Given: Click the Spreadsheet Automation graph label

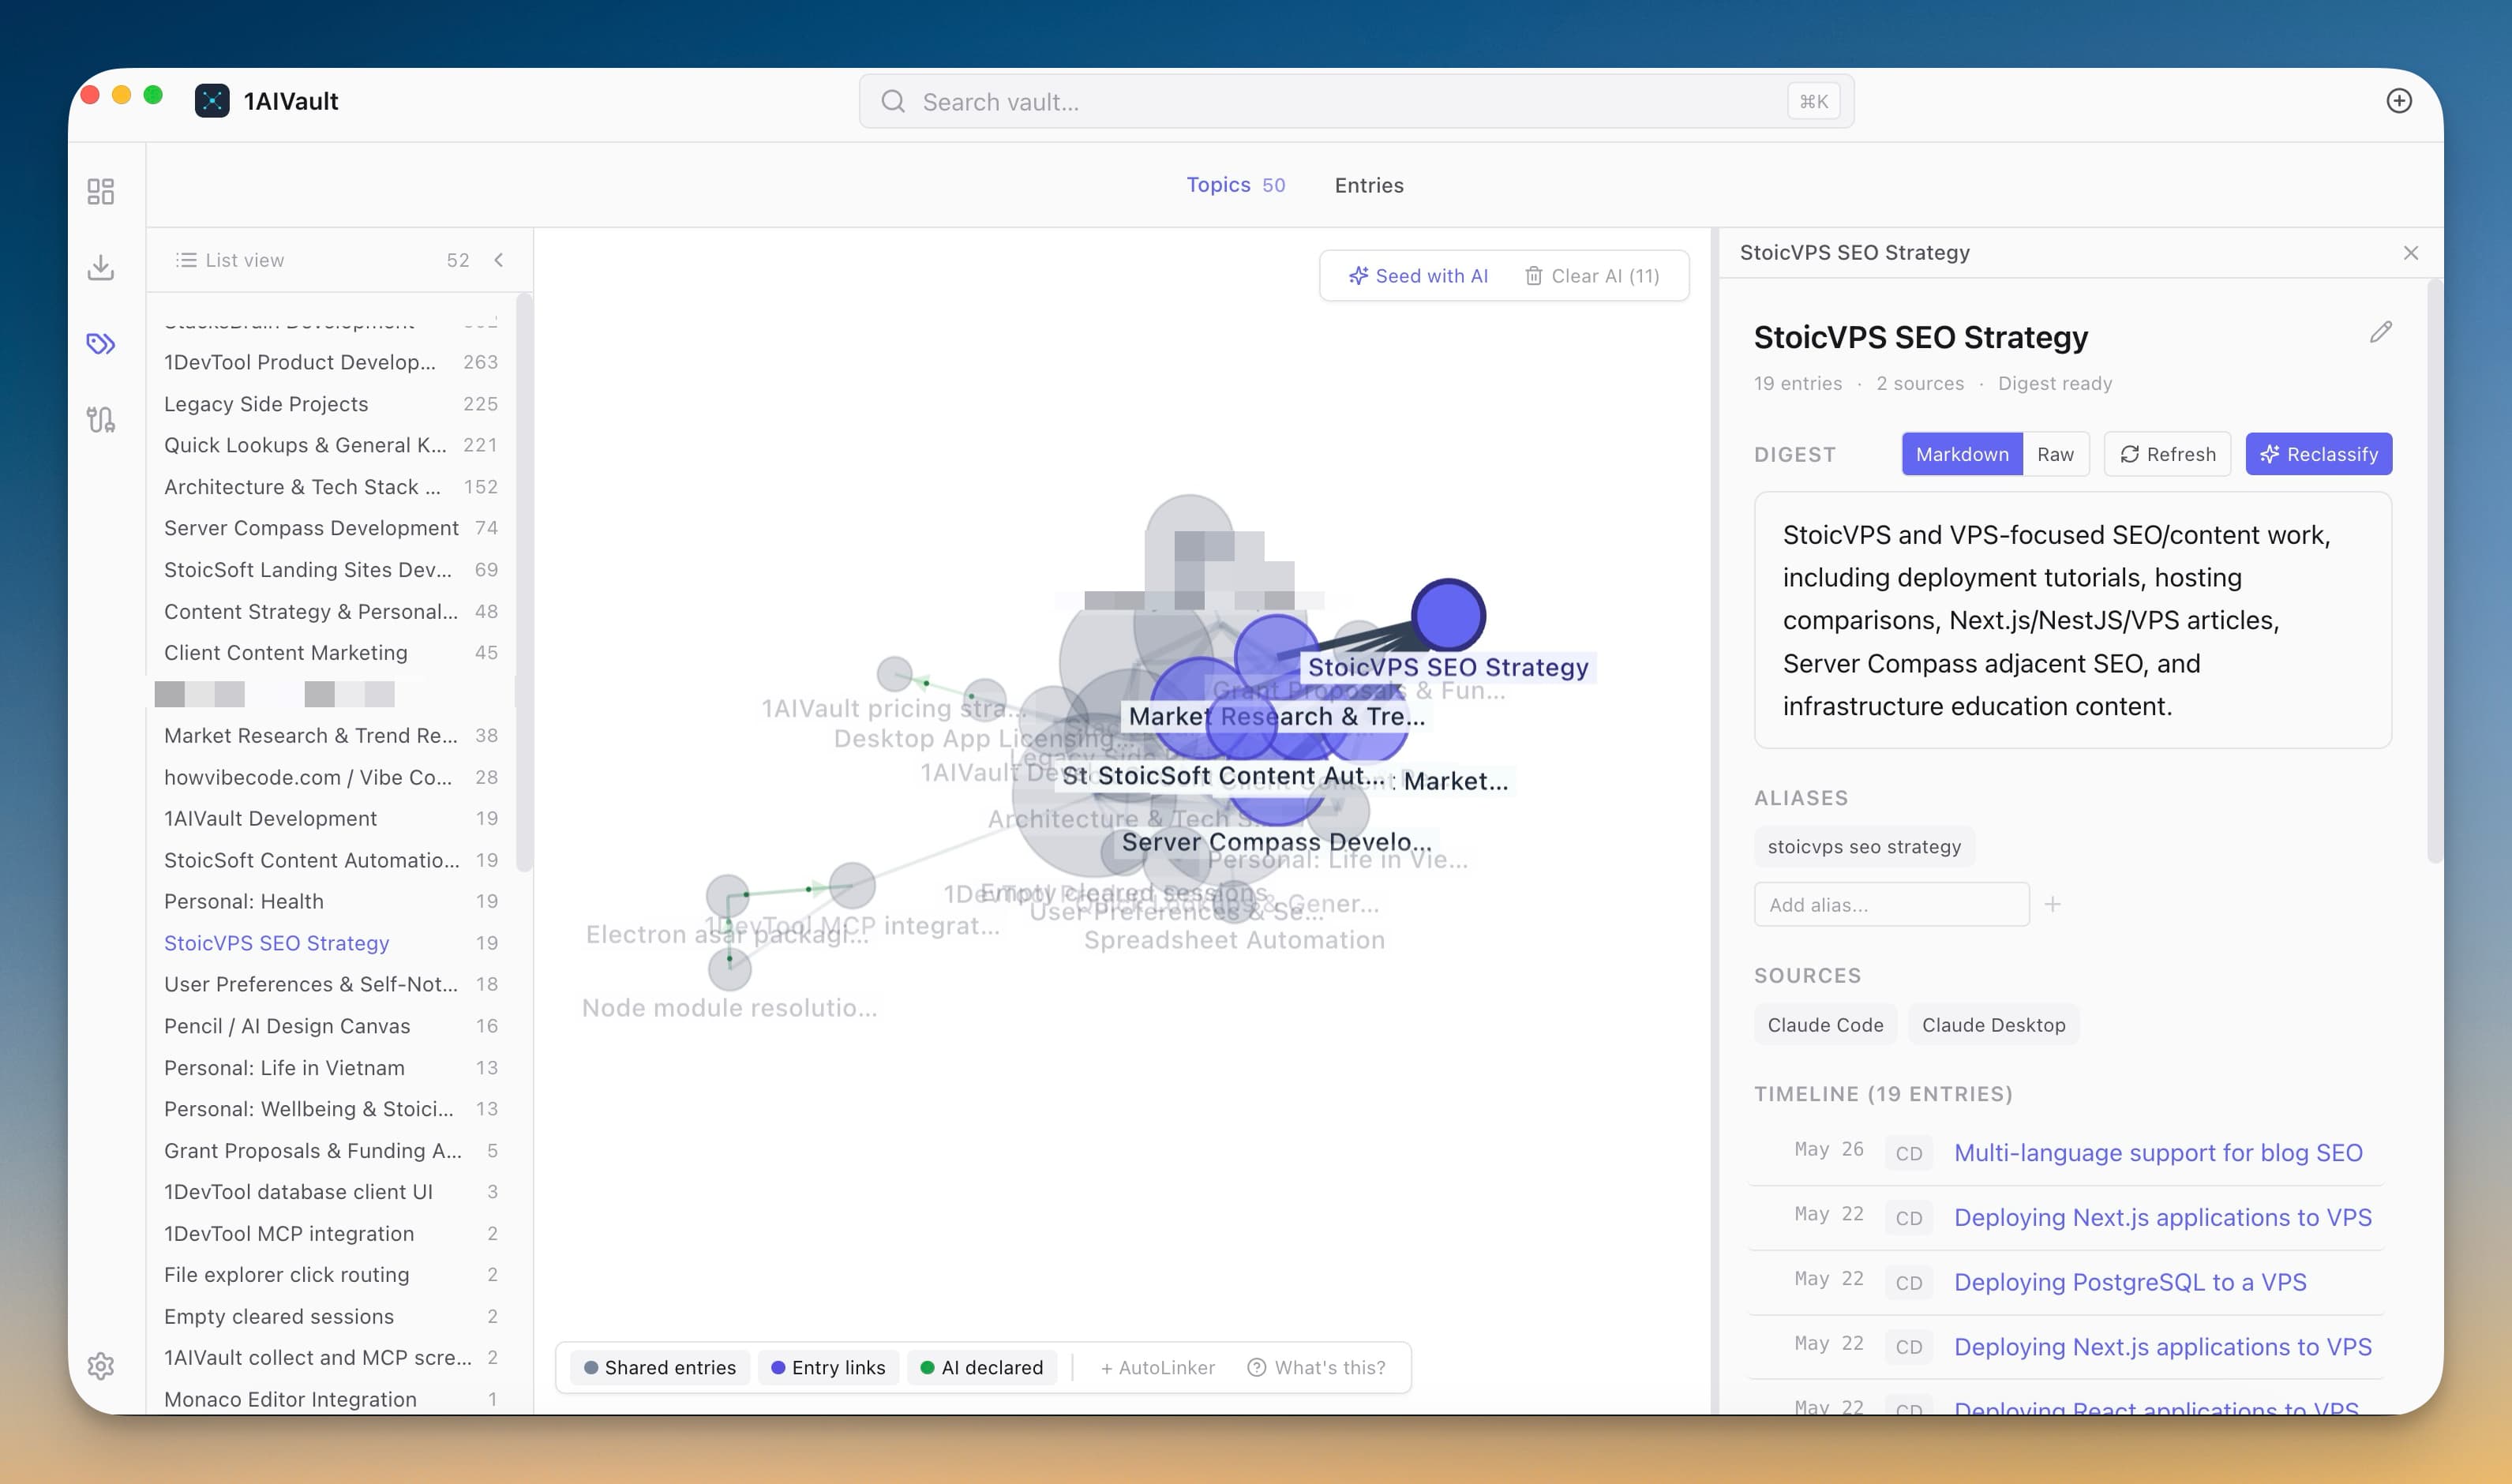Looking at the screenshot, I should [1235, 941].
